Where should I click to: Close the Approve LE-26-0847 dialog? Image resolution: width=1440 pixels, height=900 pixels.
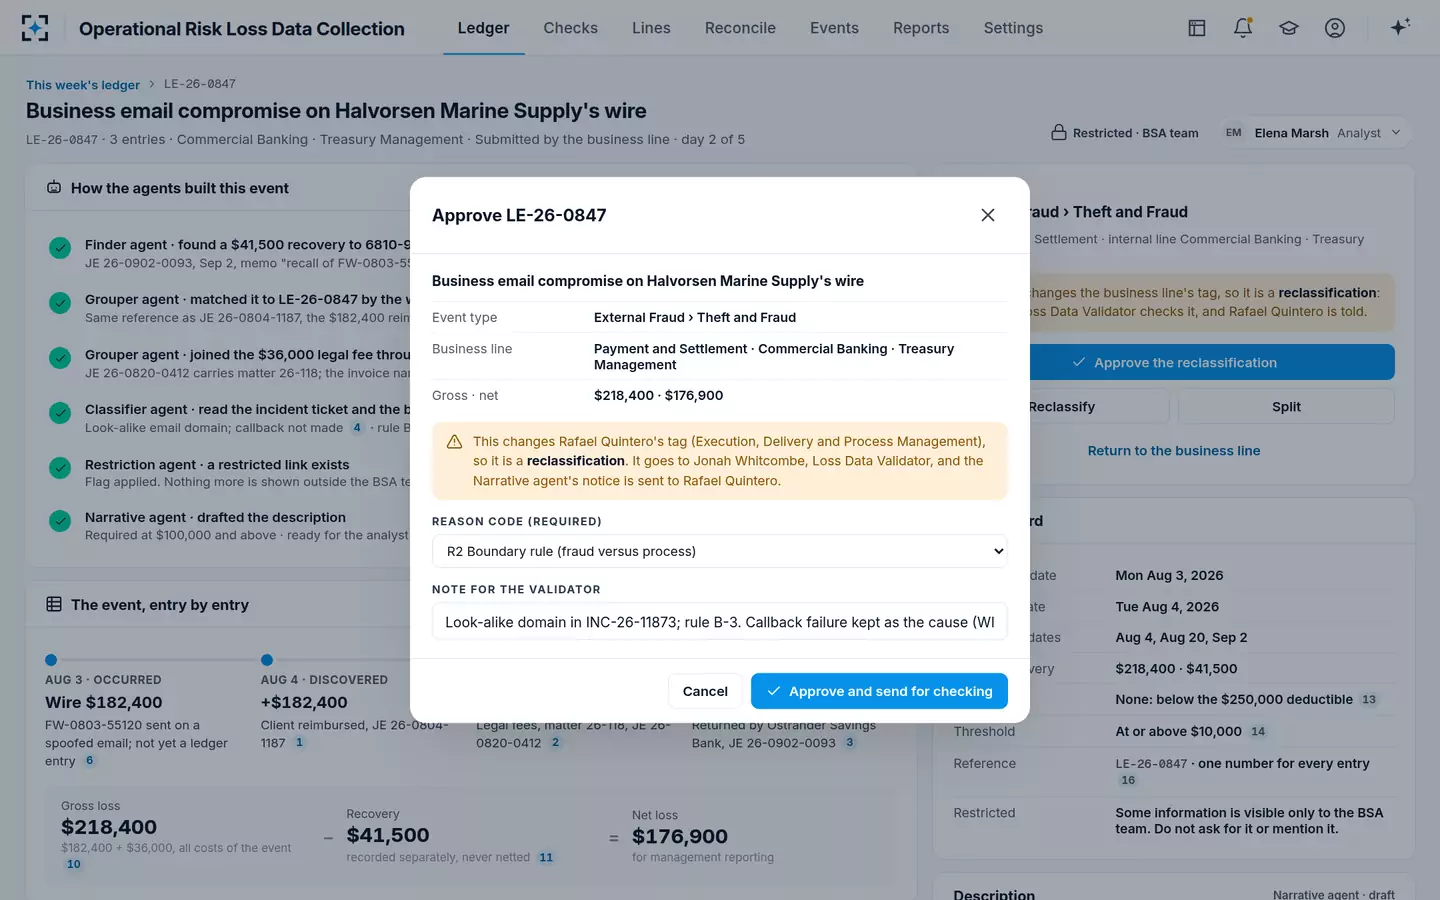988,215
